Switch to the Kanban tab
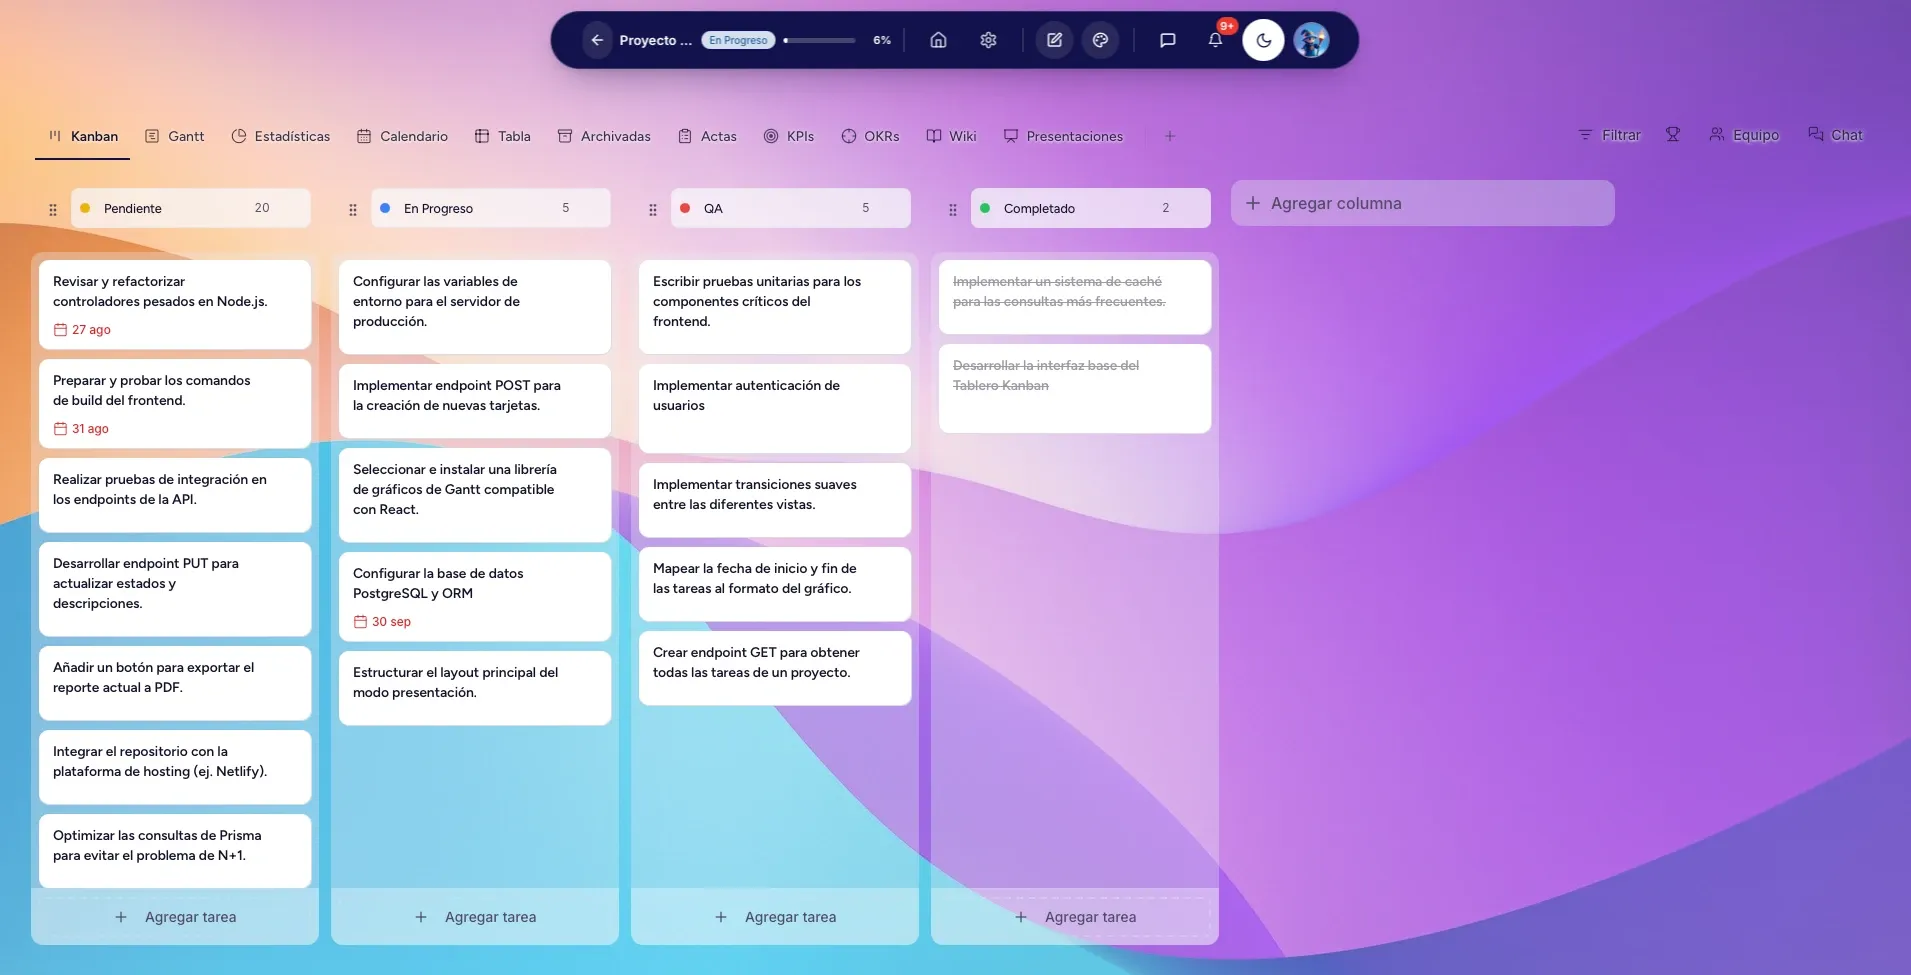The width and height of the screenshot is (1911, 975). (x=83, y=136)
